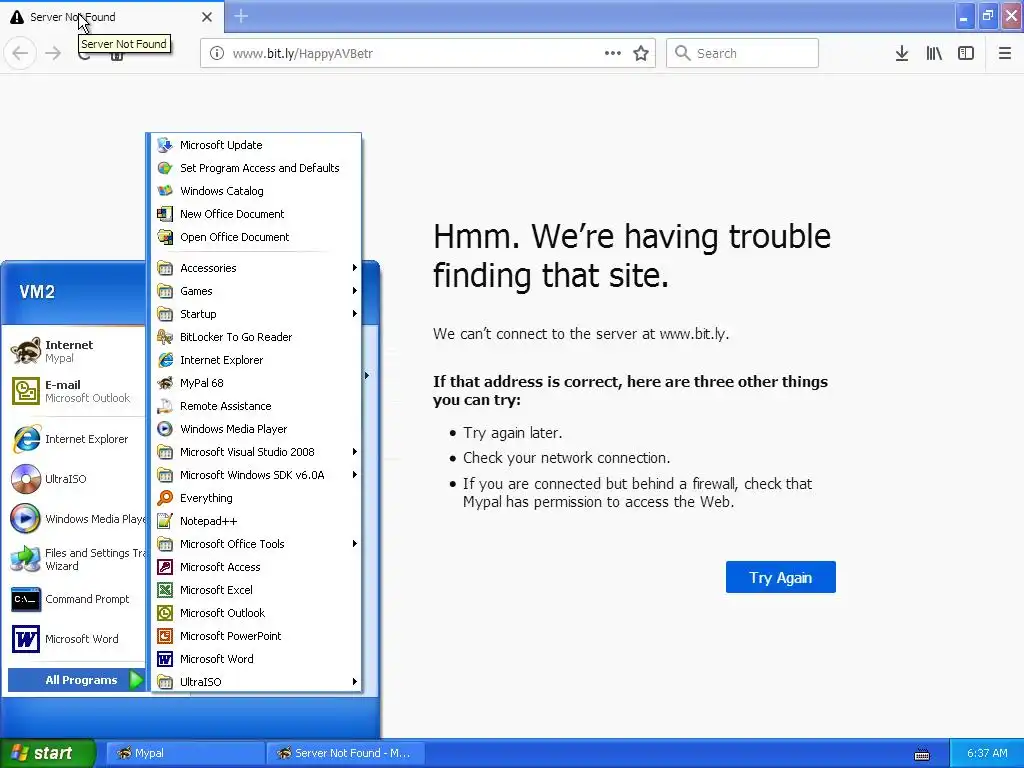Viewport: 1024px width, 768px height.
Task: Launch Microsoft Word from All Programs list
Action: pyautogui.click(x=256, y=659)
